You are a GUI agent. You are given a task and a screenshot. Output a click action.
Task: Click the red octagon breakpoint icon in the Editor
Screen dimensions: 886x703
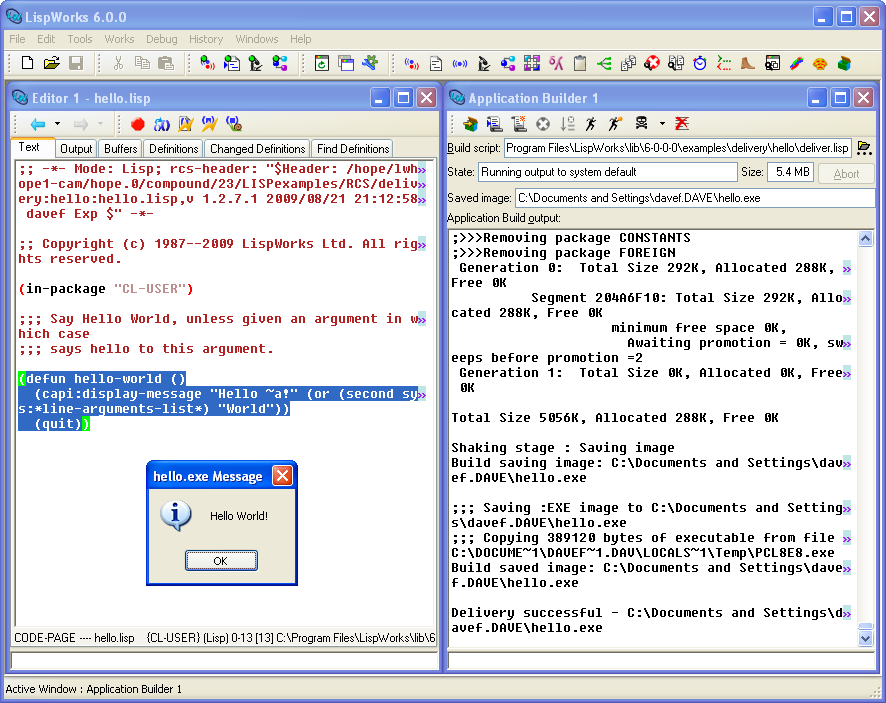pyautogui.click(x=138, y=124)
